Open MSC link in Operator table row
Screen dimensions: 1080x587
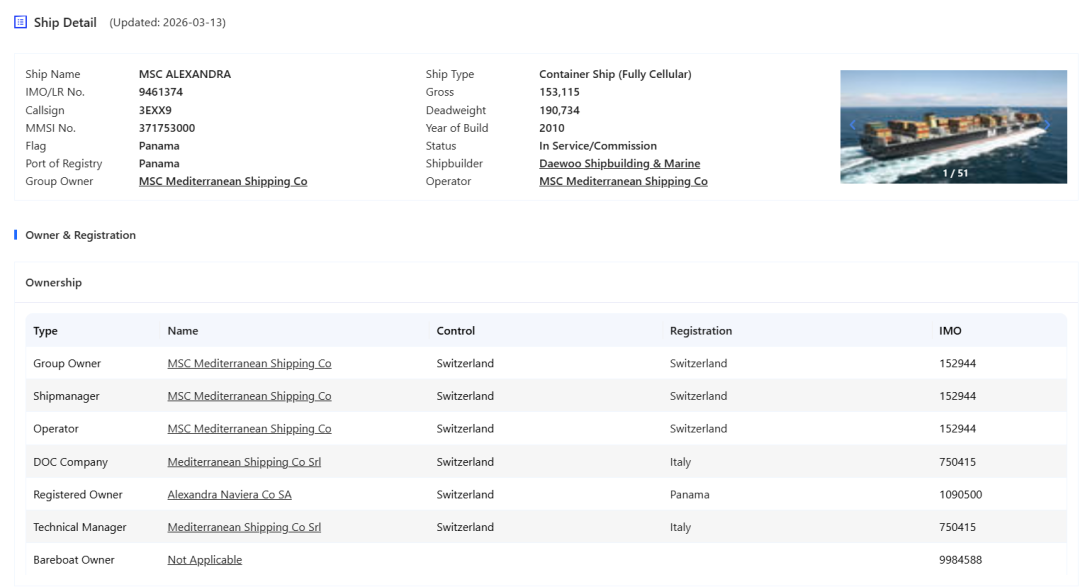(249, 429)
